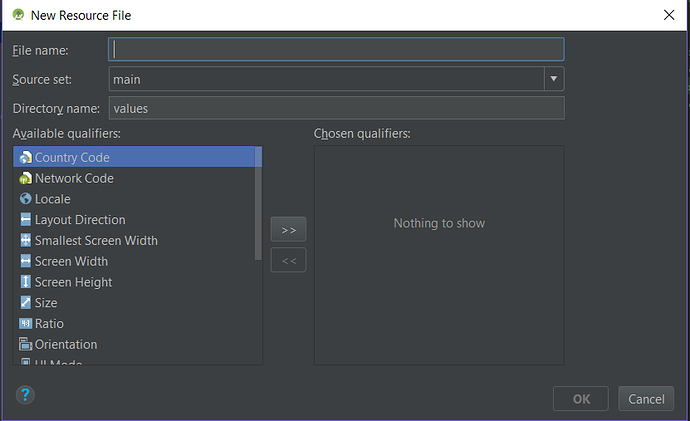Click the Network Code qualifier icon
Image resolution: width=690 pixels, height=421 pixels.
[26, 178]
